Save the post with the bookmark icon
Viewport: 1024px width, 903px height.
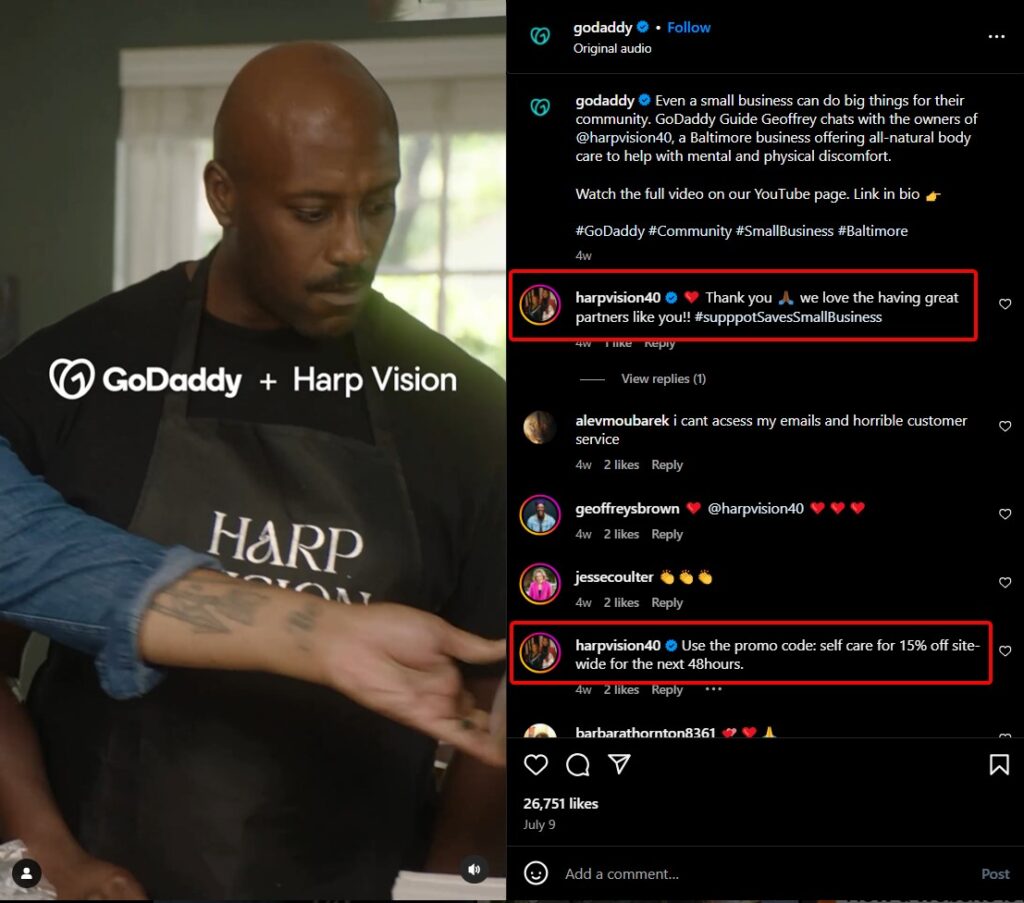tap(999, 764)
